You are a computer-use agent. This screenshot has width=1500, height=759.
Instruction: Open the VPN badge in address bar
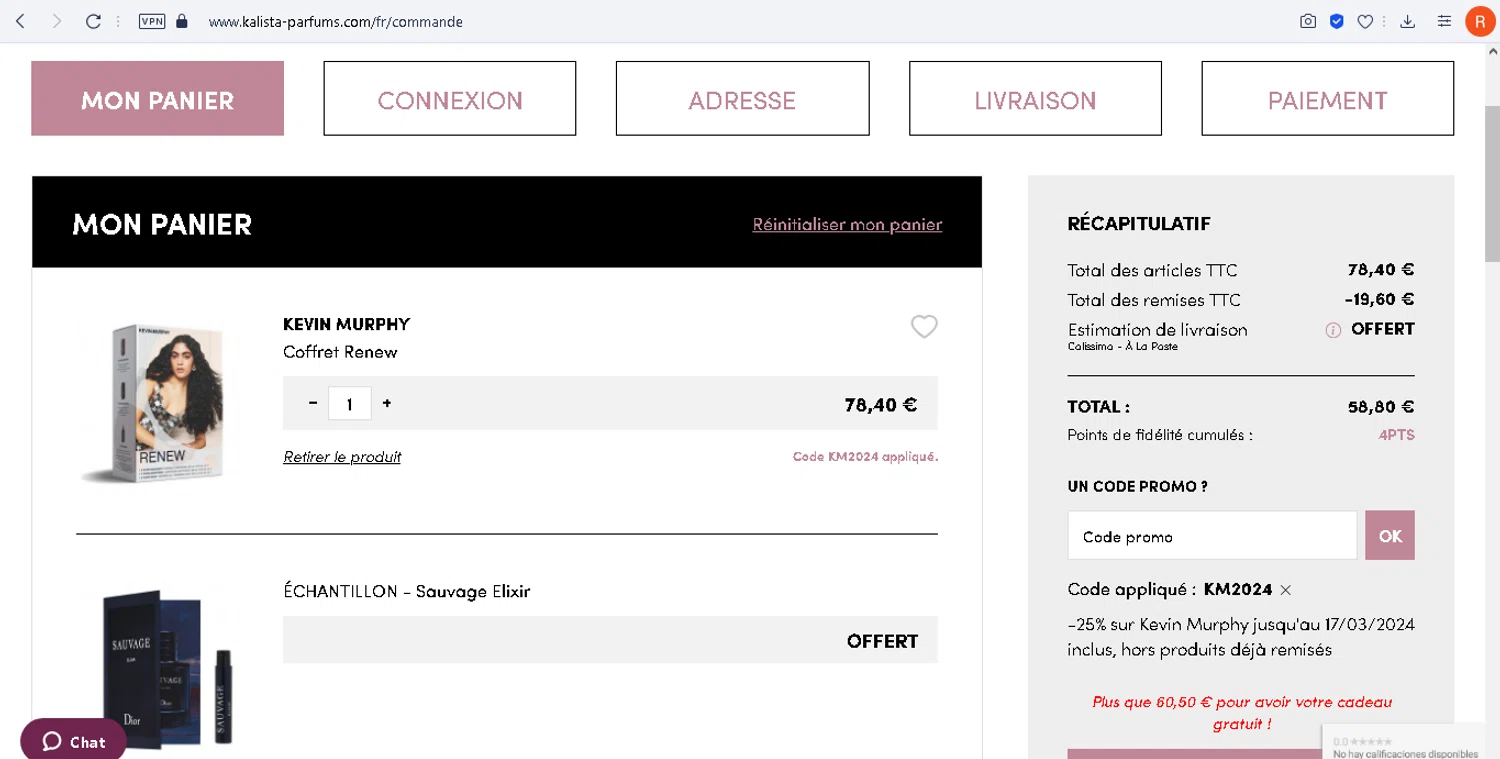click(x=152, y=21)
